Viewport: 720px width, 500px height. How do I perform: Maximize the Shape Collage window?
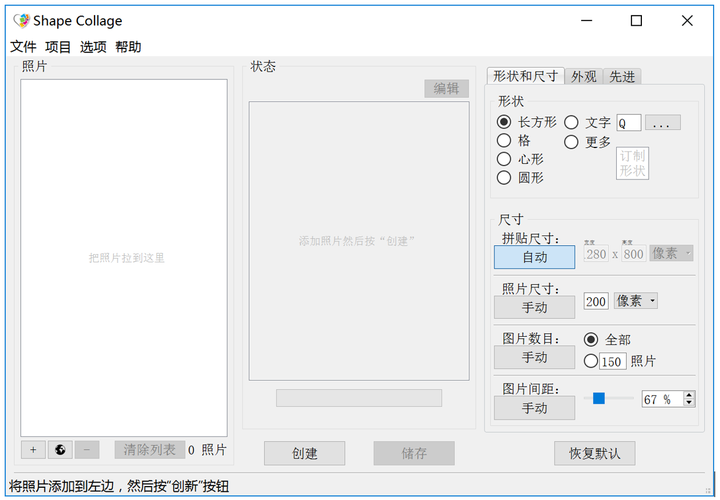click(636, 21)
